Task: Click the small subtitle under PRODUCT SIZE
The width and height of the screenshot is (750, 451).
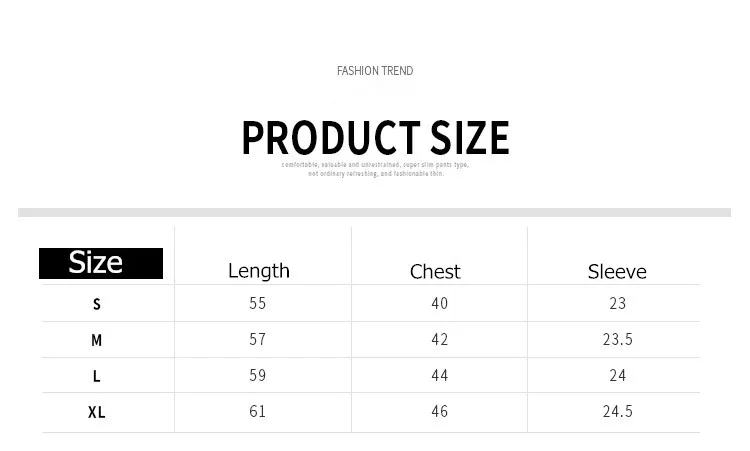Action: (375, 169)
